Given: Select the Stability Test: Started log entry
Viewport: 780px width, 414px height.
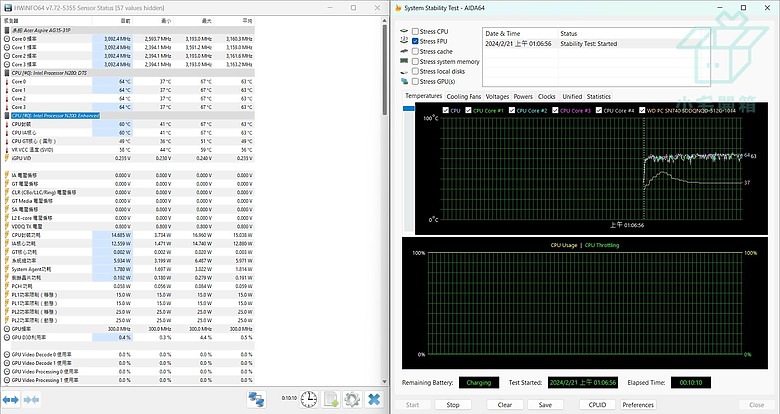Looking at the screenshot, I should click(596, 44).
